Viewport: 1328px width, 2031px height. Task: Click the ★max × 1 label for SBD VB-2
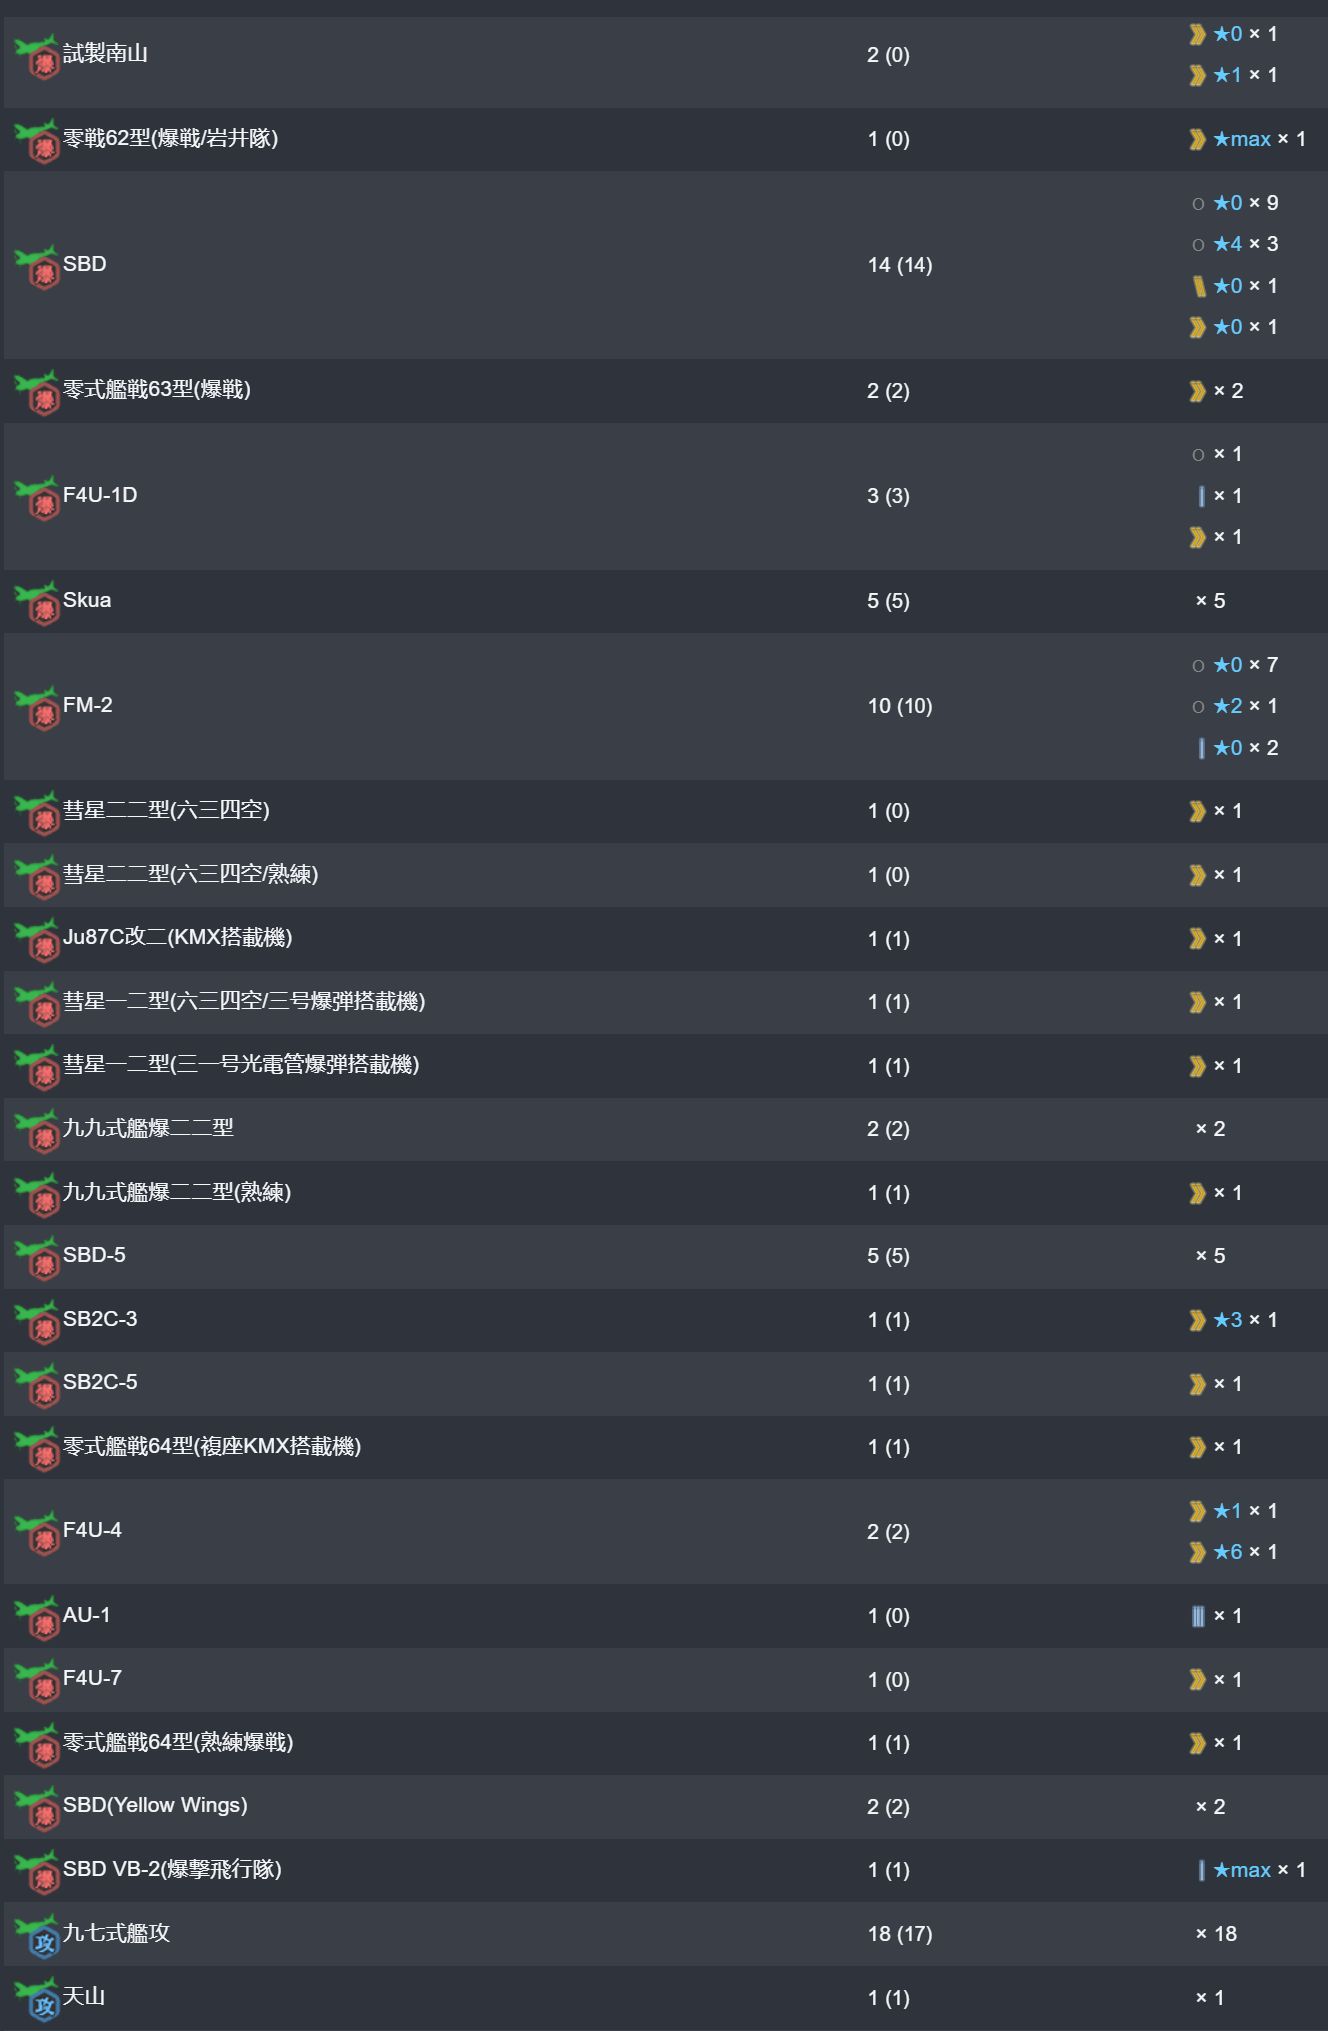click(x=1259, y=1870)
